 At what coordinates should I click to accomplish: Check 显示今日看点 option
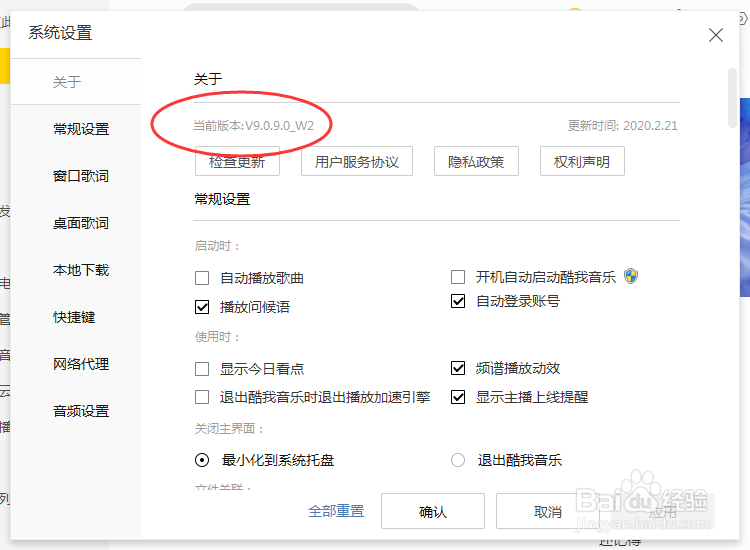coord(202,369)
